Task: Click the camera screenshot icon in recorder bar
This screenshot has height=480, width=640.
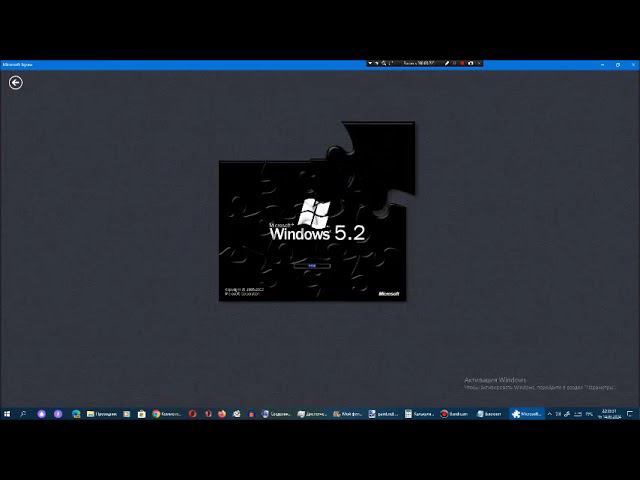Action: (470, 63)
